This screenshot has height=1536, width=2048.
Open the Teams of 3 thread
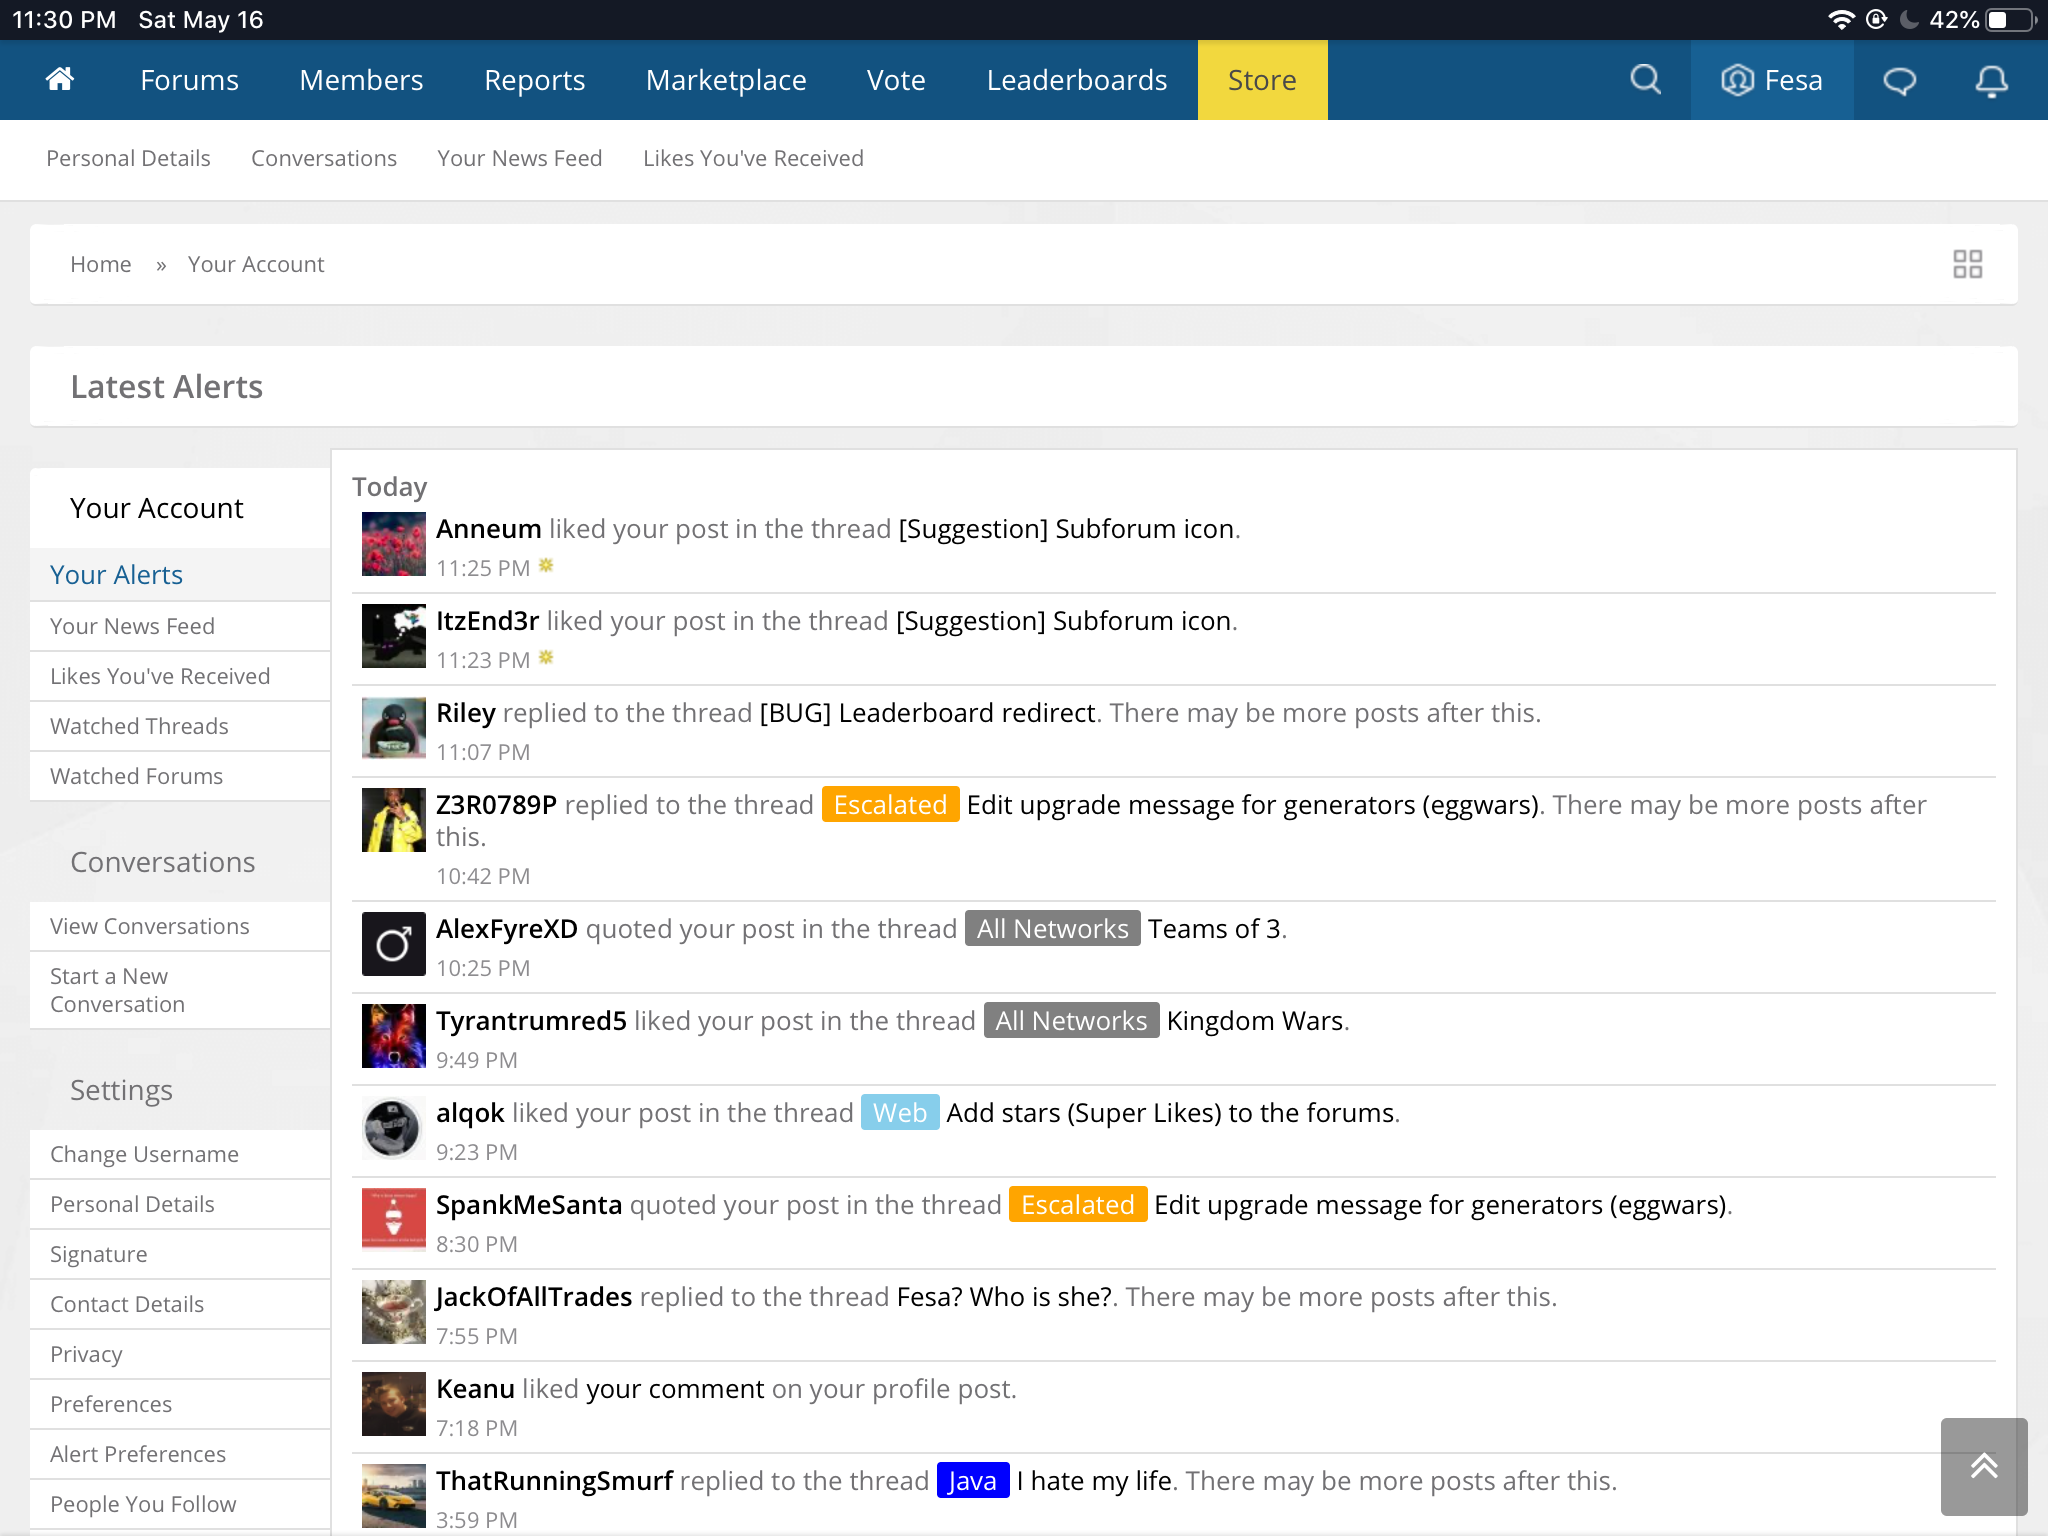coord(1214,928)
